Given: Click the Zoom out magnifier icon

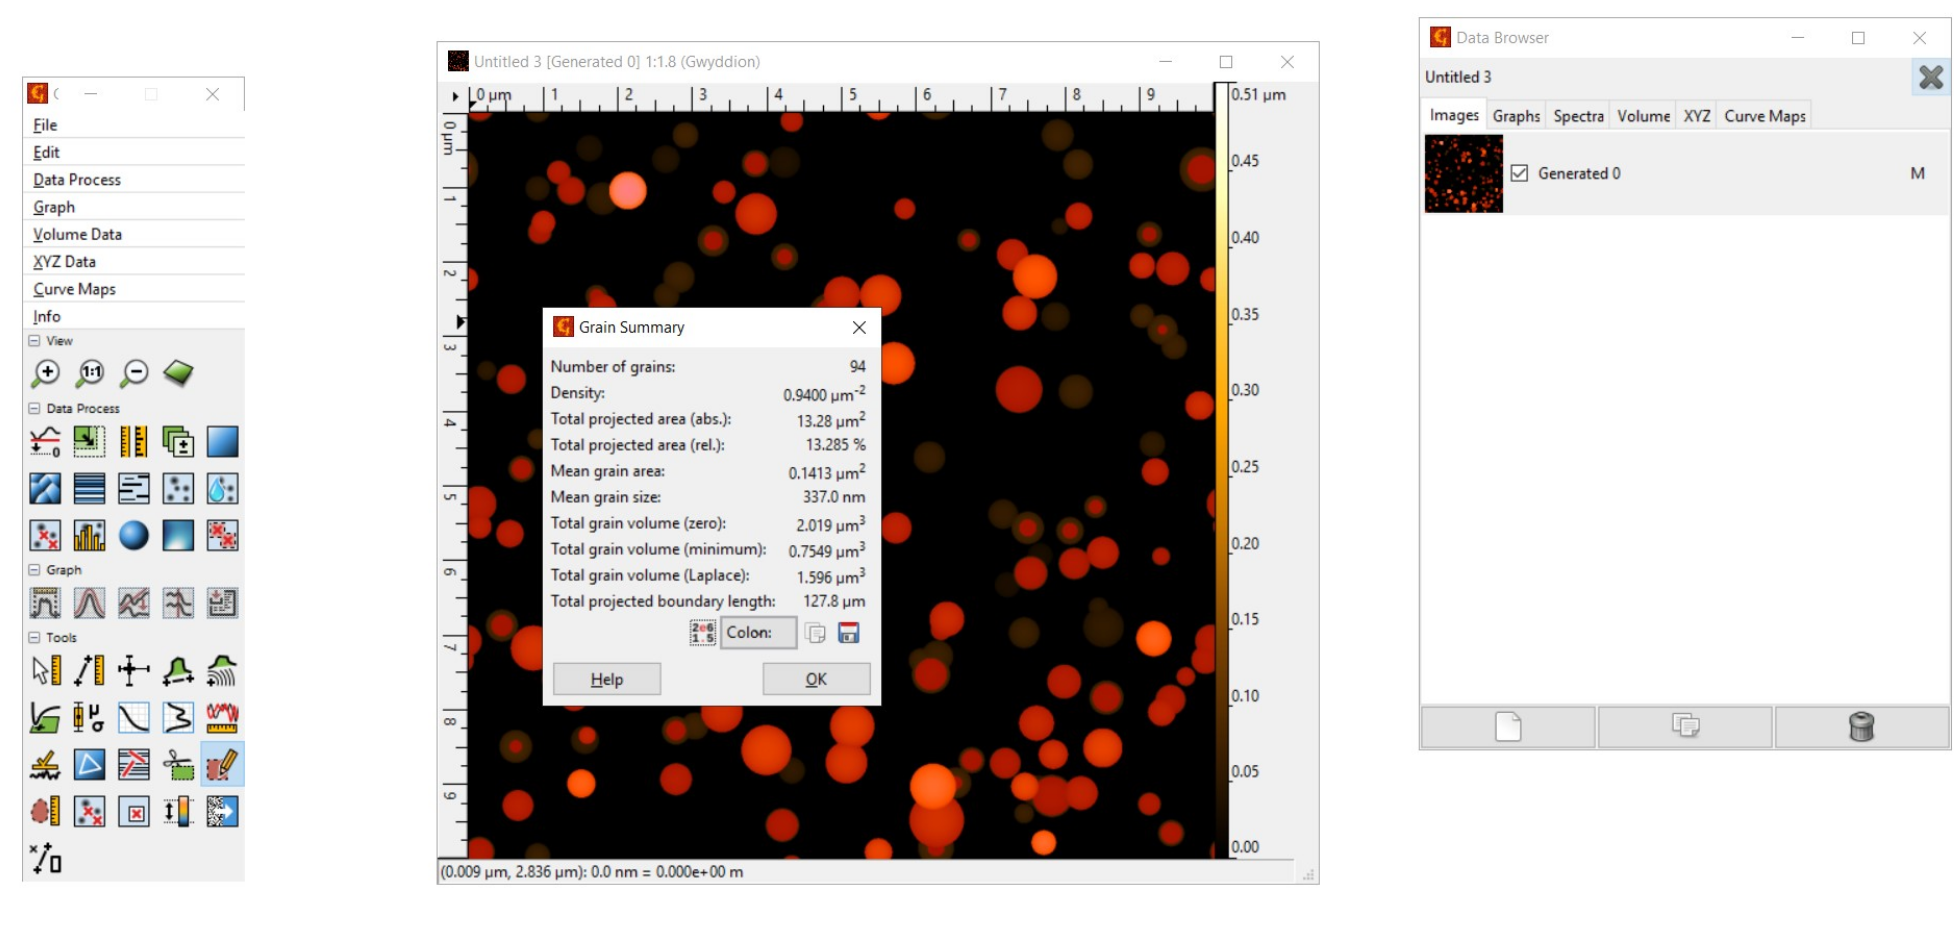Looking at the screenshot, I should tap(134, 374).
